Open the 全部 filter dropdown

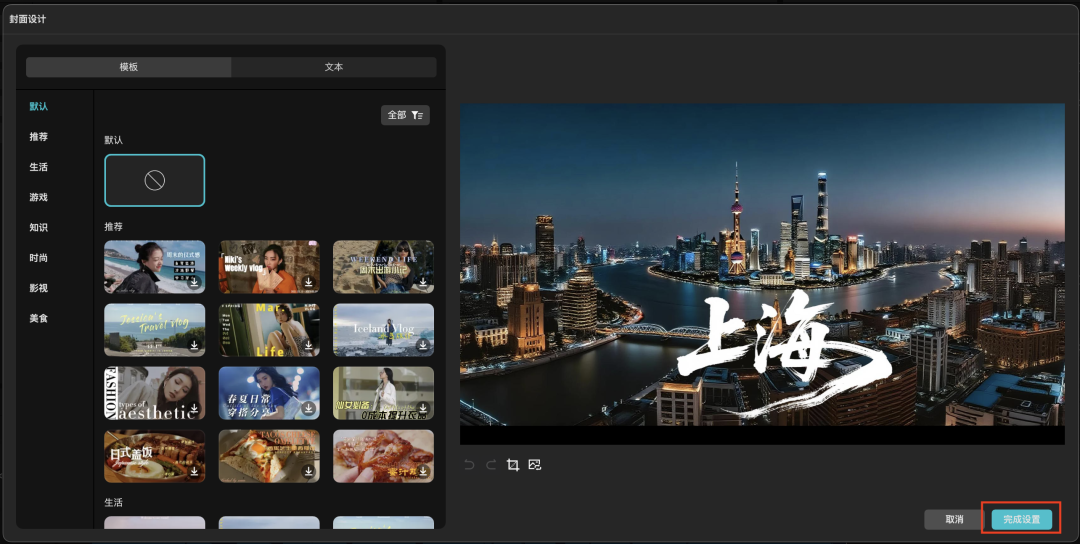(x=405, y=115)
